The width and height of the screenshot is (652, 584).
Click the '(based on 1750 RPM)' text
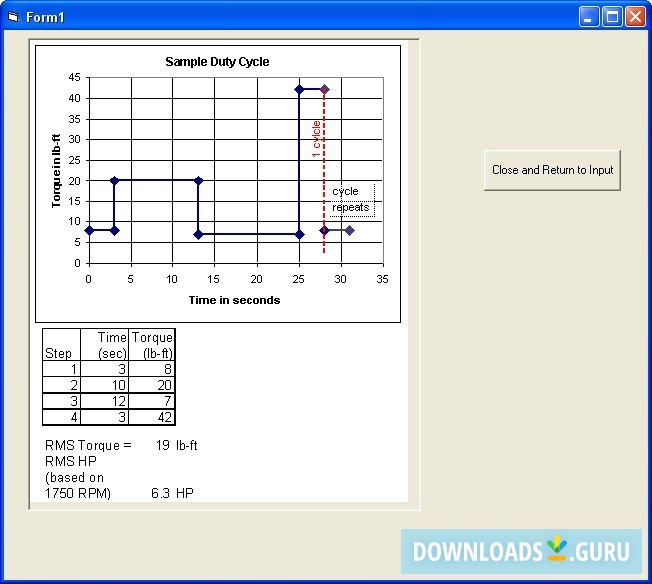click(x=78, y=485)
